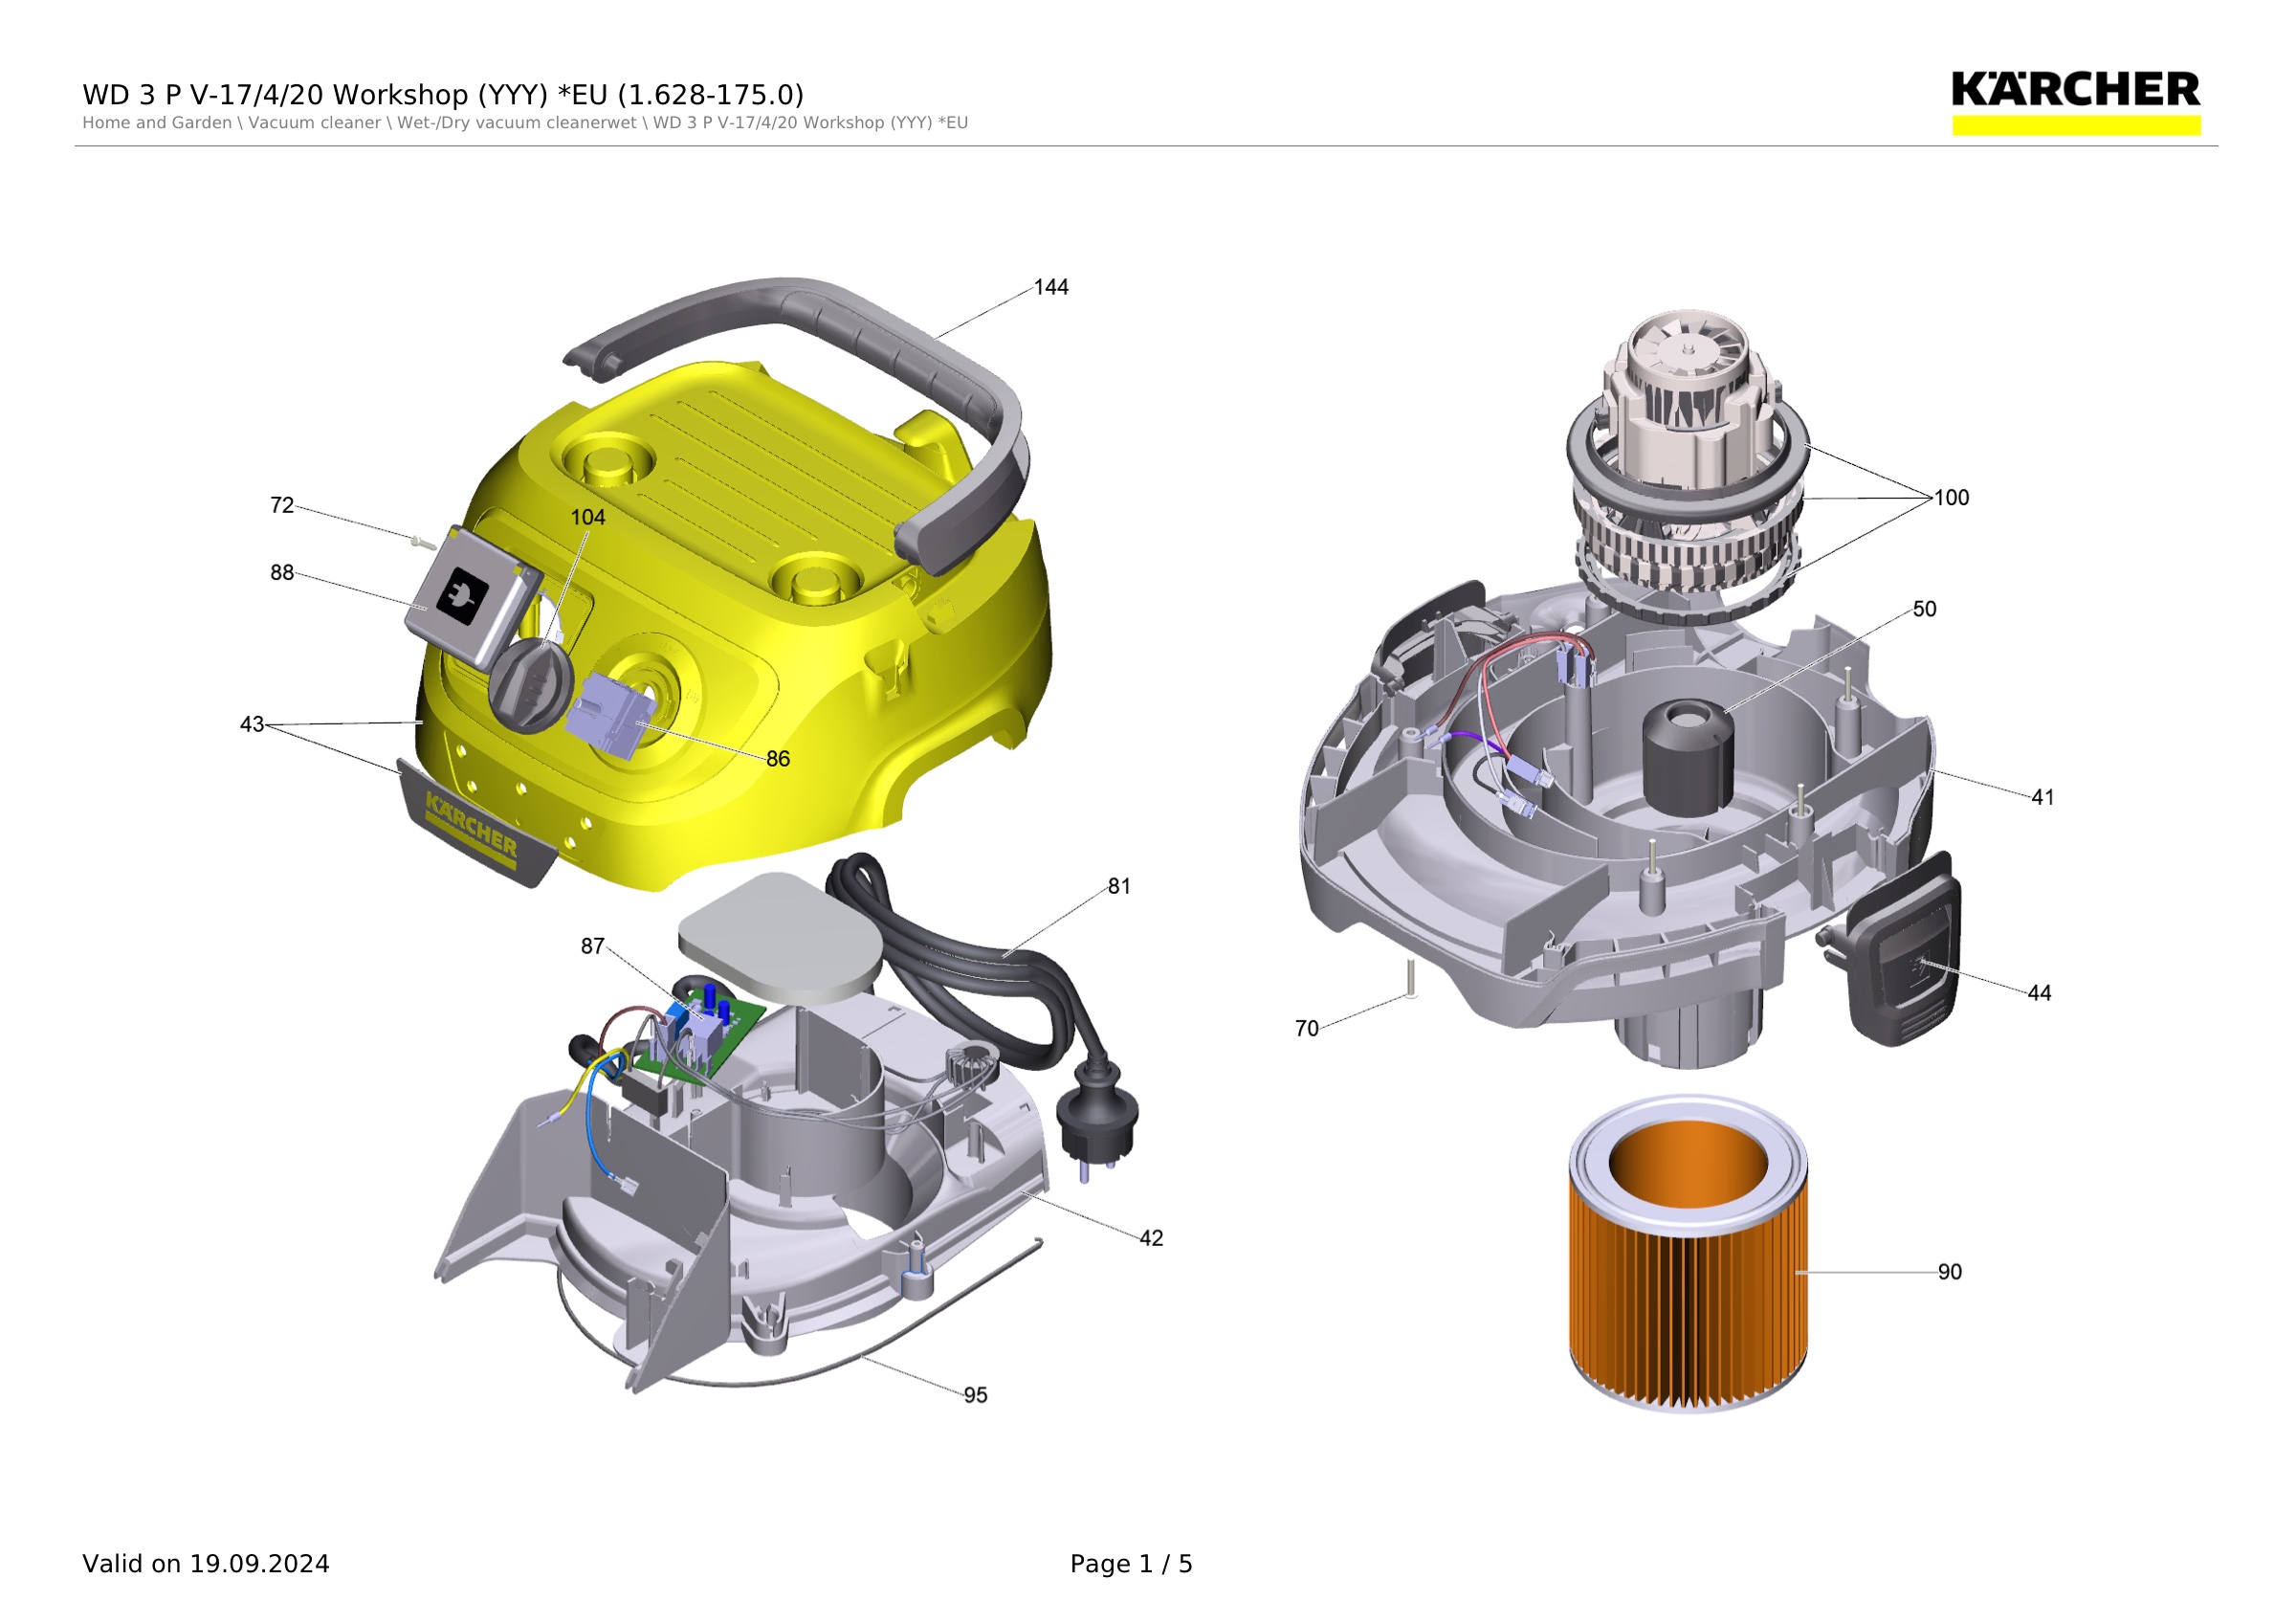
Task: Click part number 44 label
Action: [2039, 994]
